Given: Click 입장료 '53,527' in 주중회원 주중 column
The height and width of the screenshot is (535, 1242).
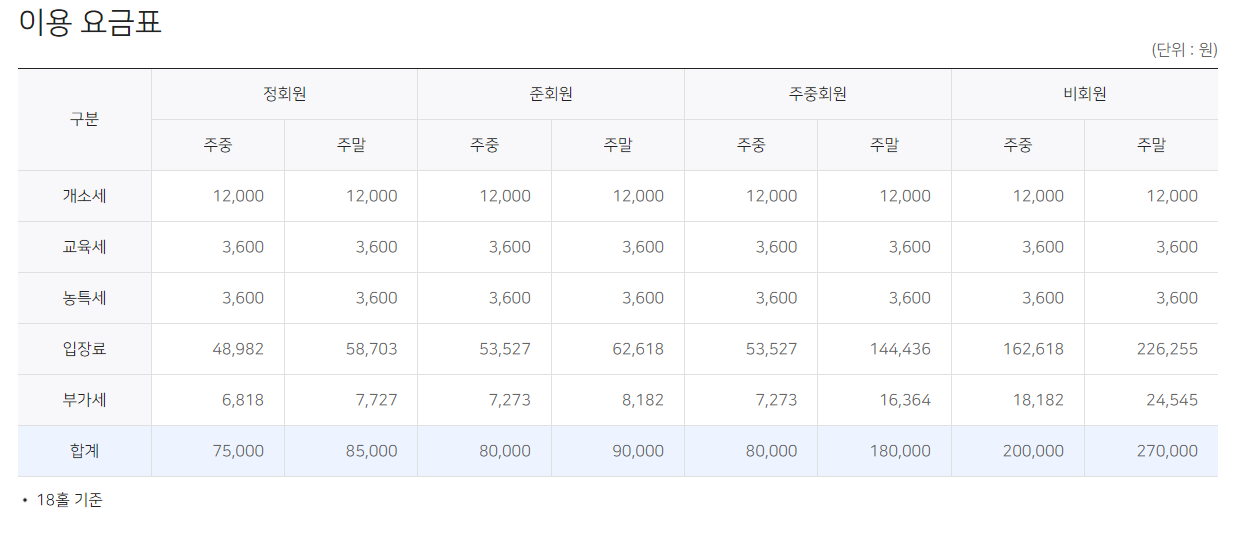Looking at the screenshot, I should pos(771,349).
